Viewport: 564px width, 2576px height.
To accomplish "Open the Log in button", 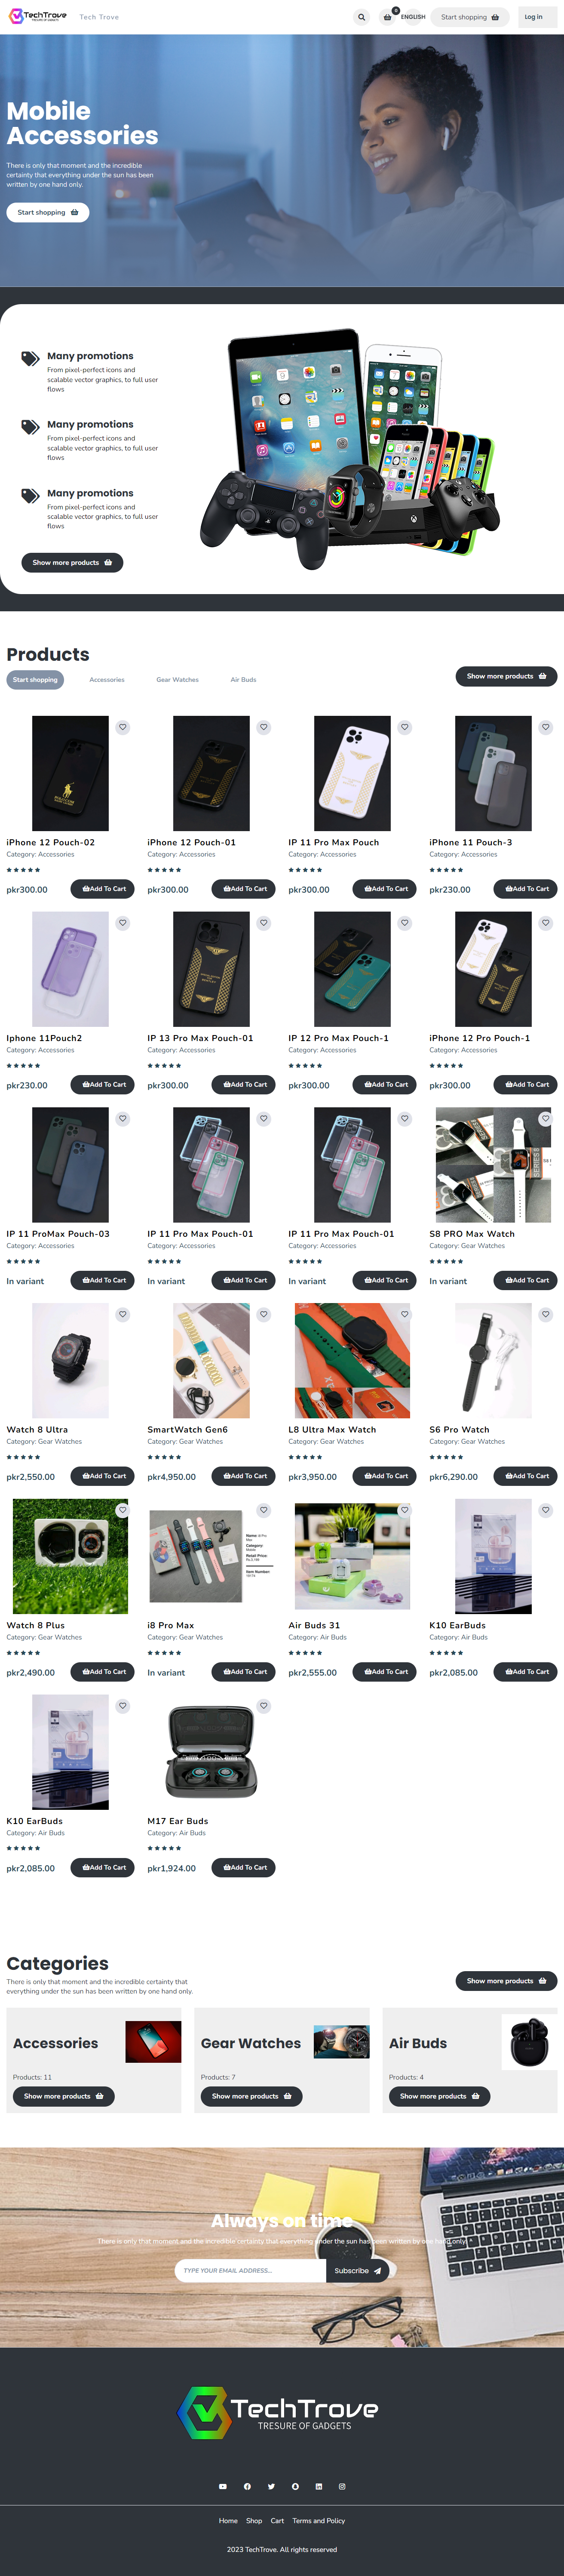I will pos(534,17).
